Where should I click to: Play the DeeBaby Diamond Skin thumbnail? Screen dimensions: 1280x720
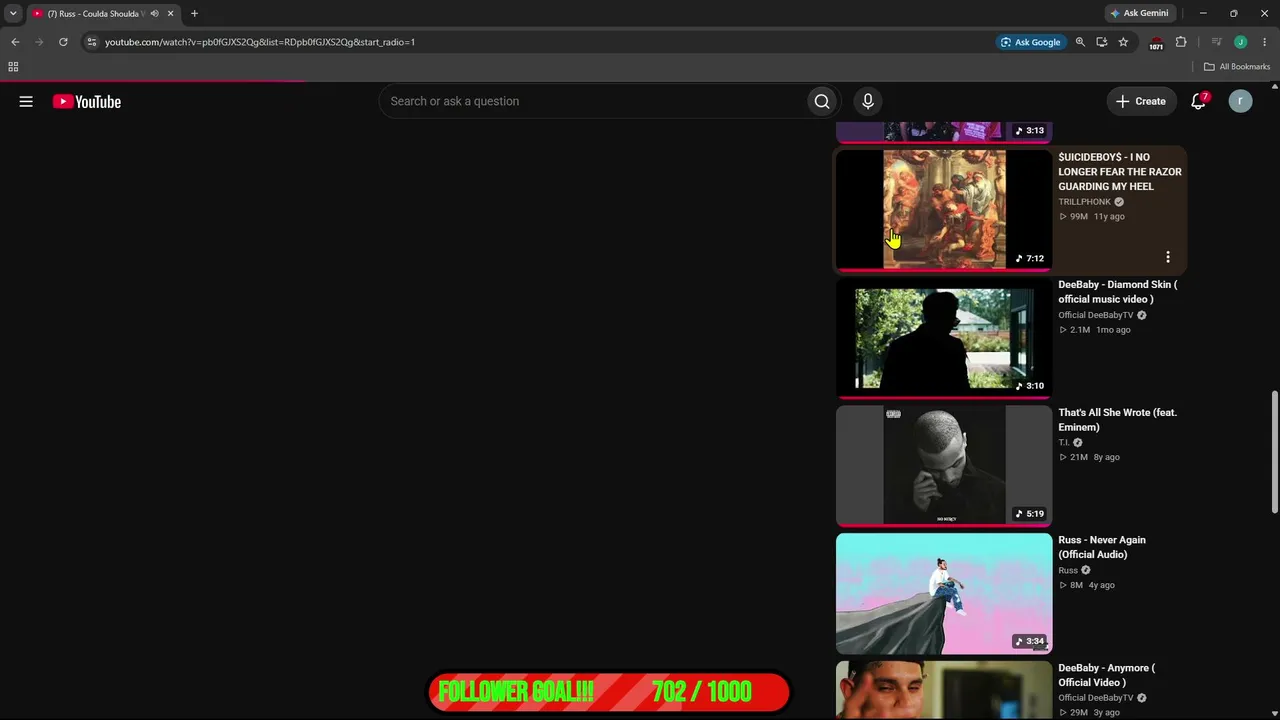coord(944,338)
